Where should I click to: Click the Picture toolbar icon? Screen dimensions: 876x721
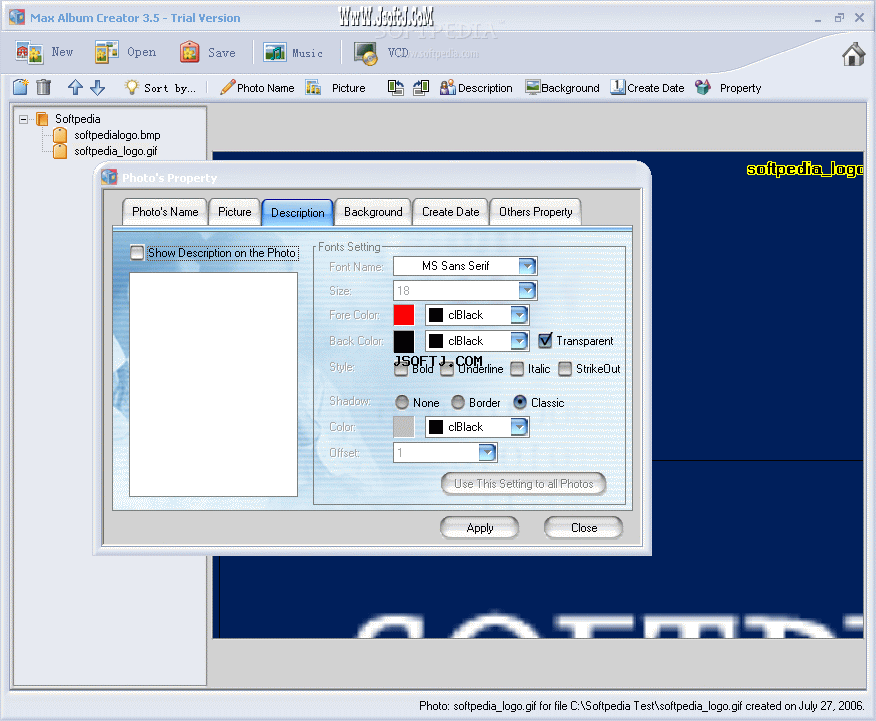(x=313, y=87)
